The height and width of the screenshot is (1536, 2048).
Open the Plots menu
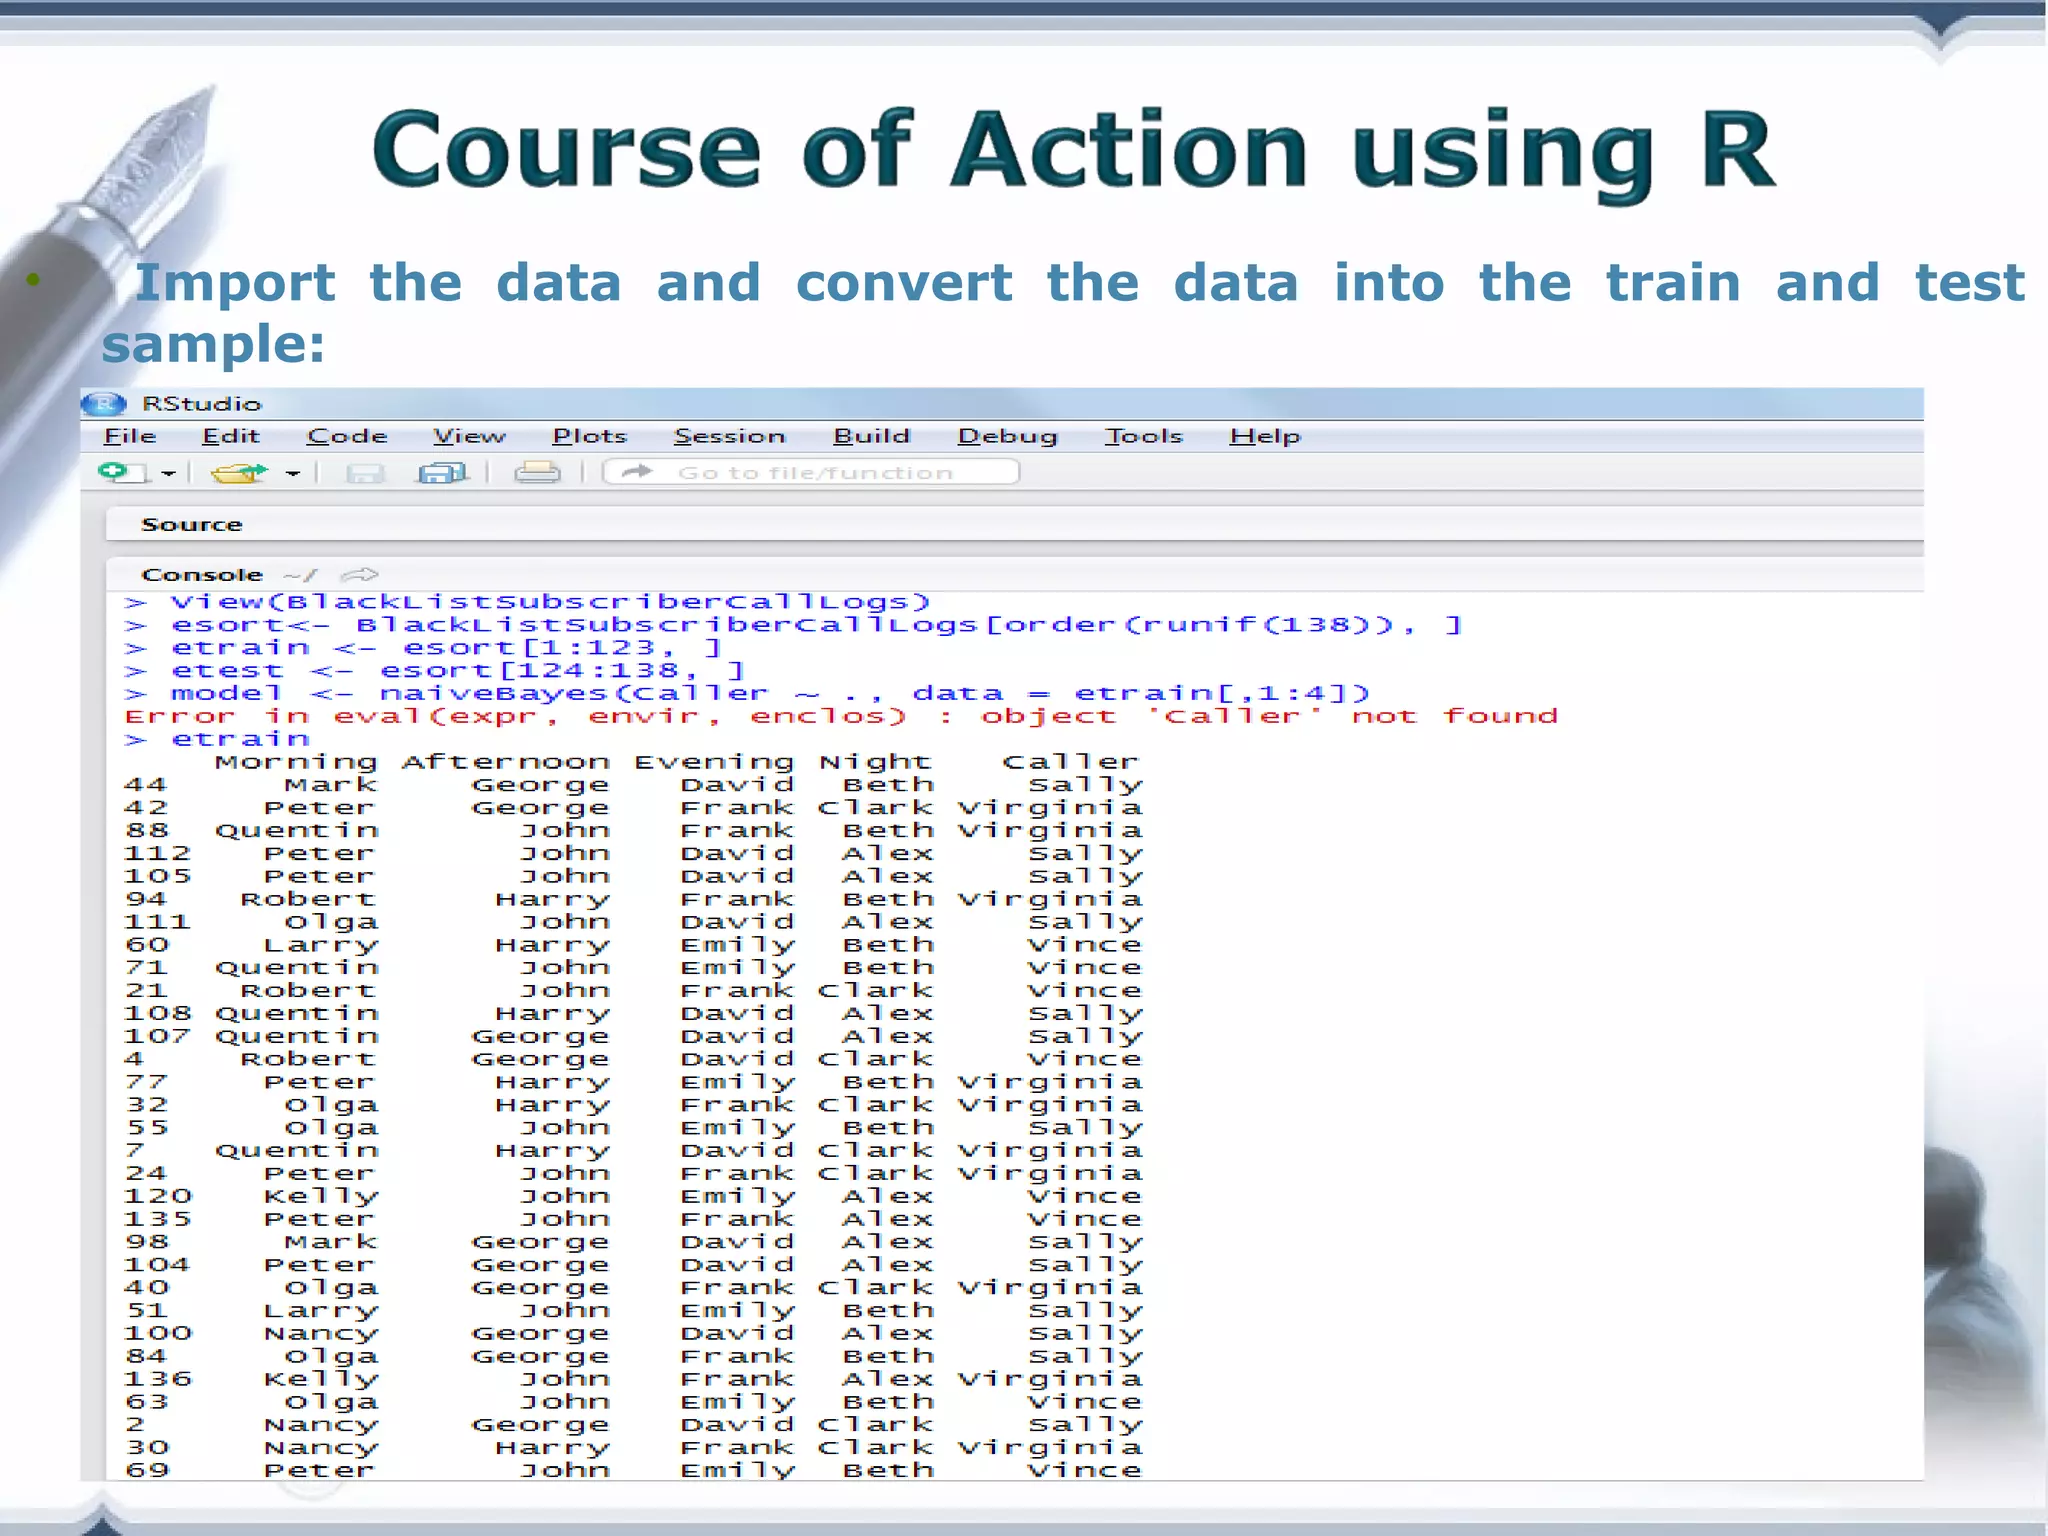(x=590, y=436)
